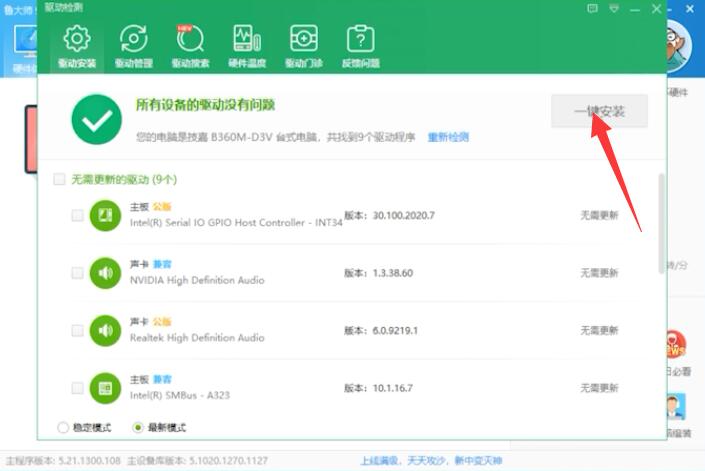Click the board icon beside Intel SMBus
The width and height of the screenshot is (705, 471).
point(106,388)
